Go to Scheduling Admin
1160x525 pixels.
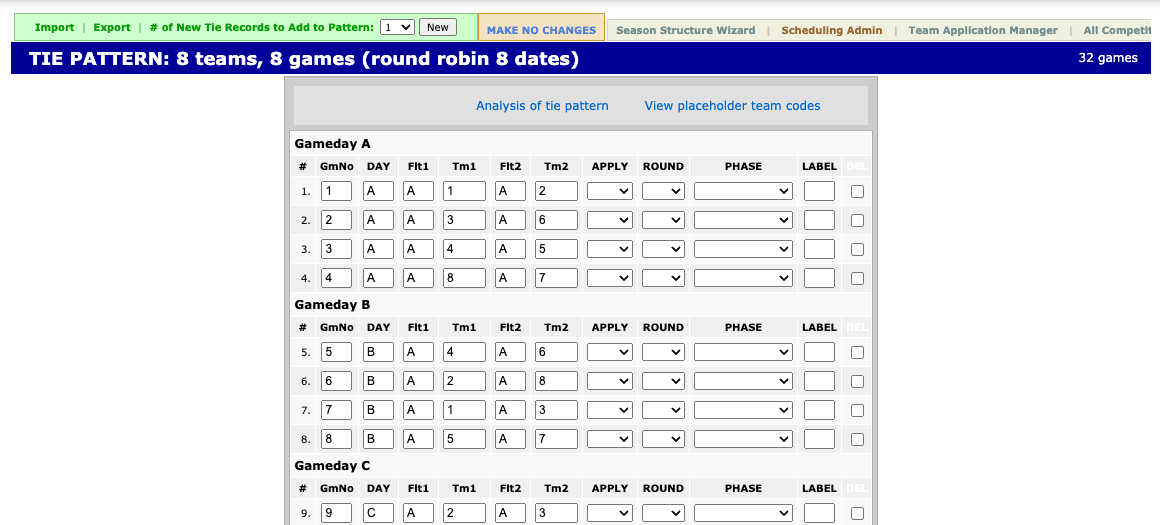[831, 30]
